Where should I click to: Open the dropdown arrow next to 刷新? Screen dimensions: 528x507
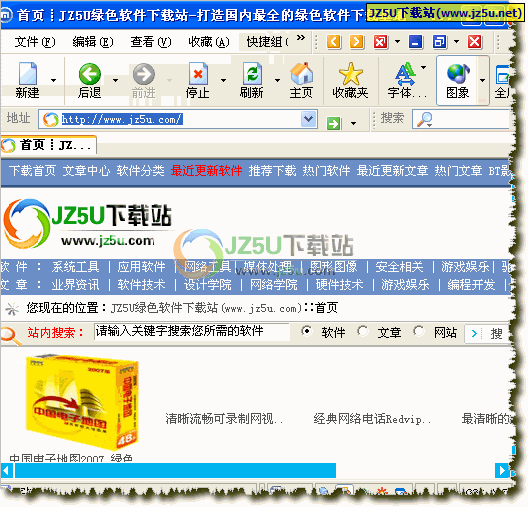pyautogui.click(x=277, y=80)
